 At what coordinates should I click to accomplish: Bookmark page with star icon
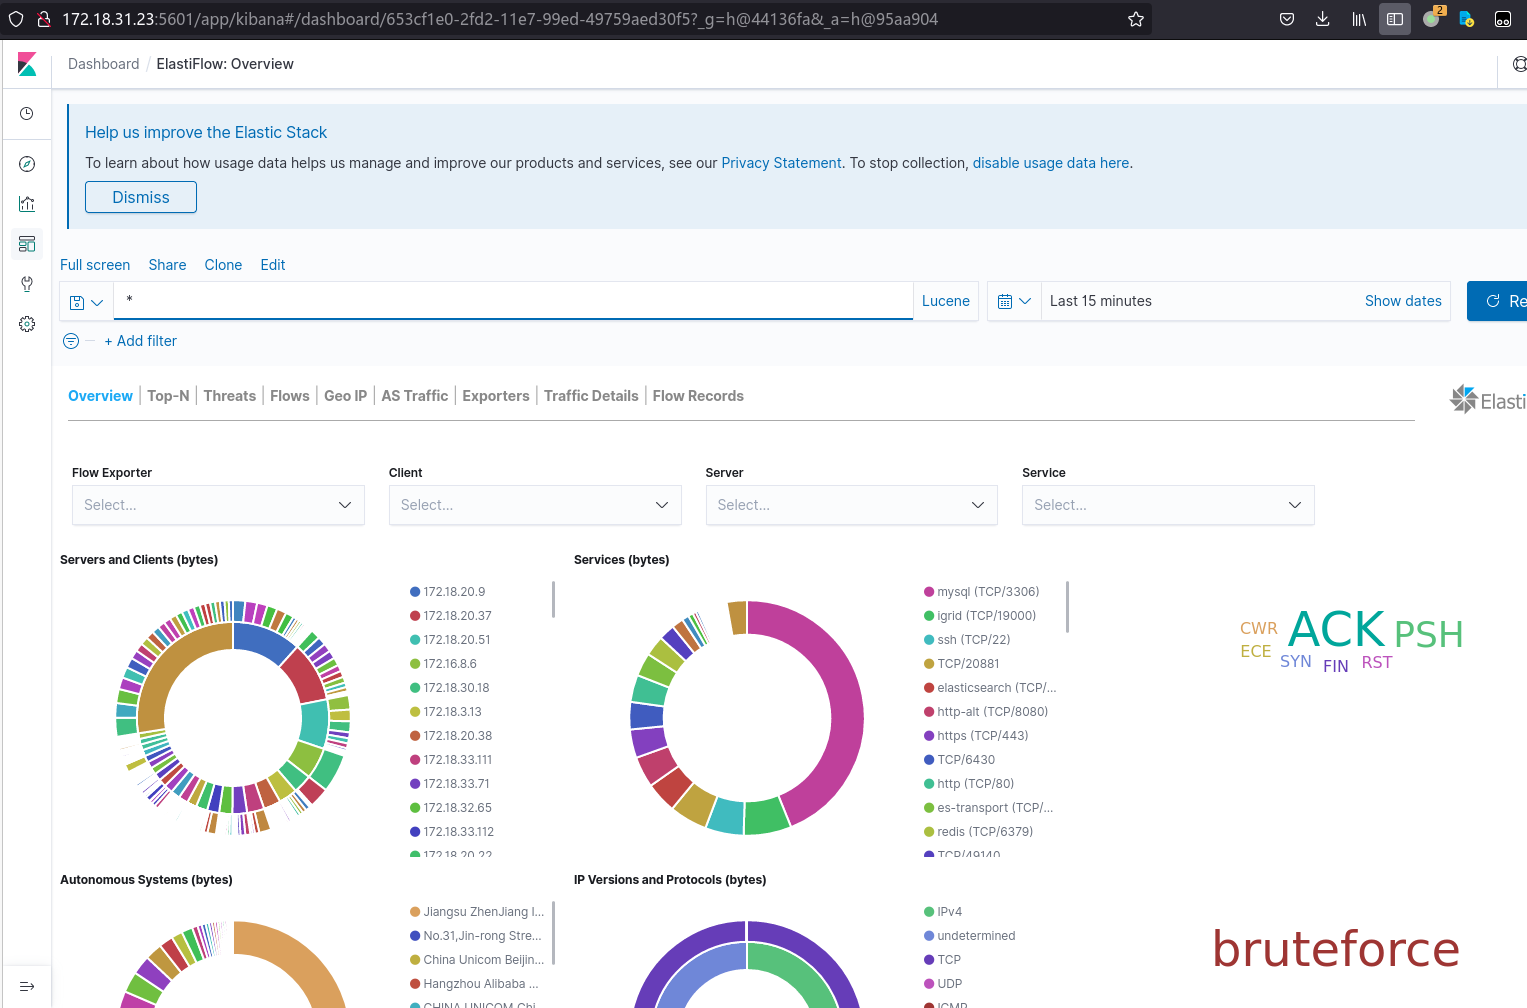[x=1136, y=19]
